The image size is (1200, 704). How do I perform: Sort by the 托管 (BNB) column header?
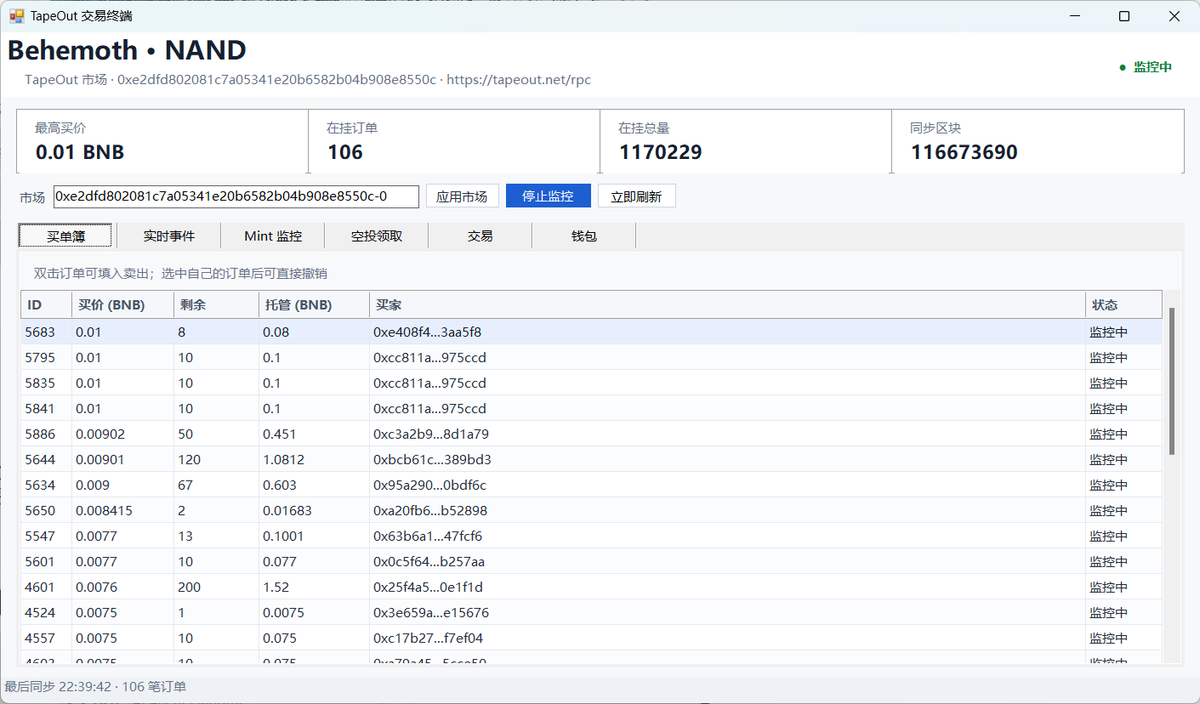[x=315, y=305]
